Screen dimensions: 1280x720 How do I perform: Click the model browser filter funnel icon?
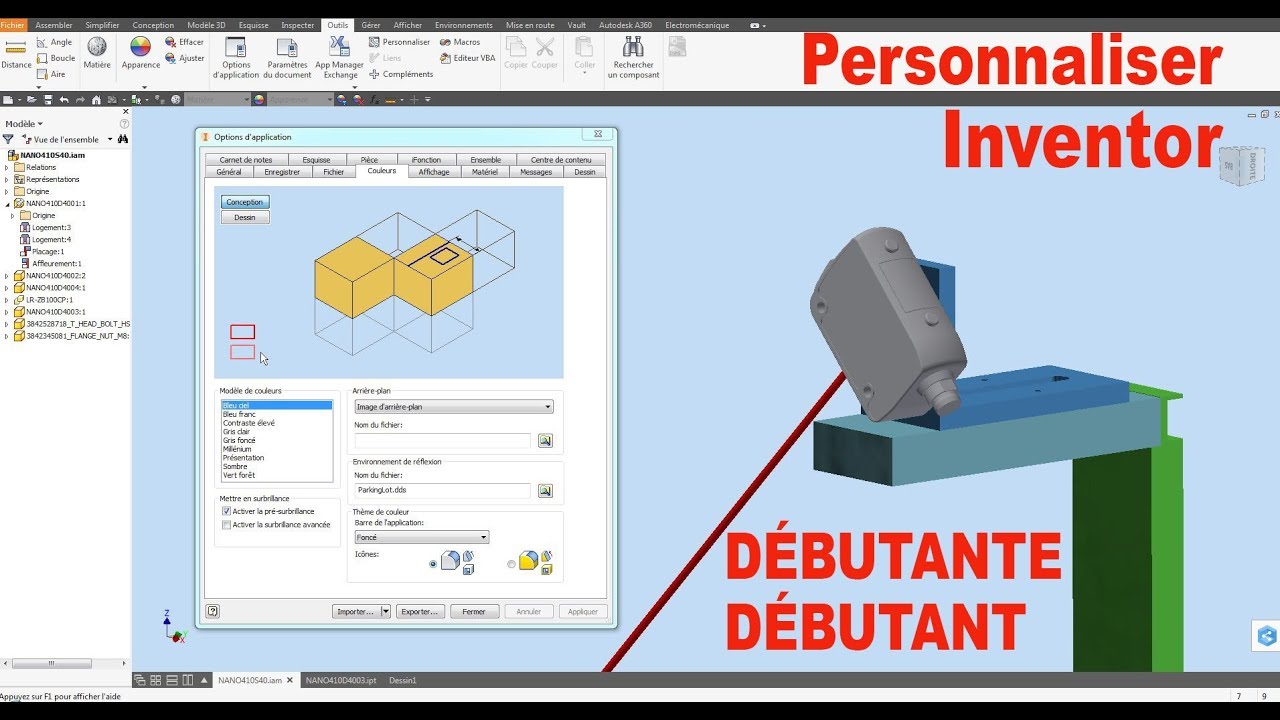pyautogui.click(x=8, y=139)
